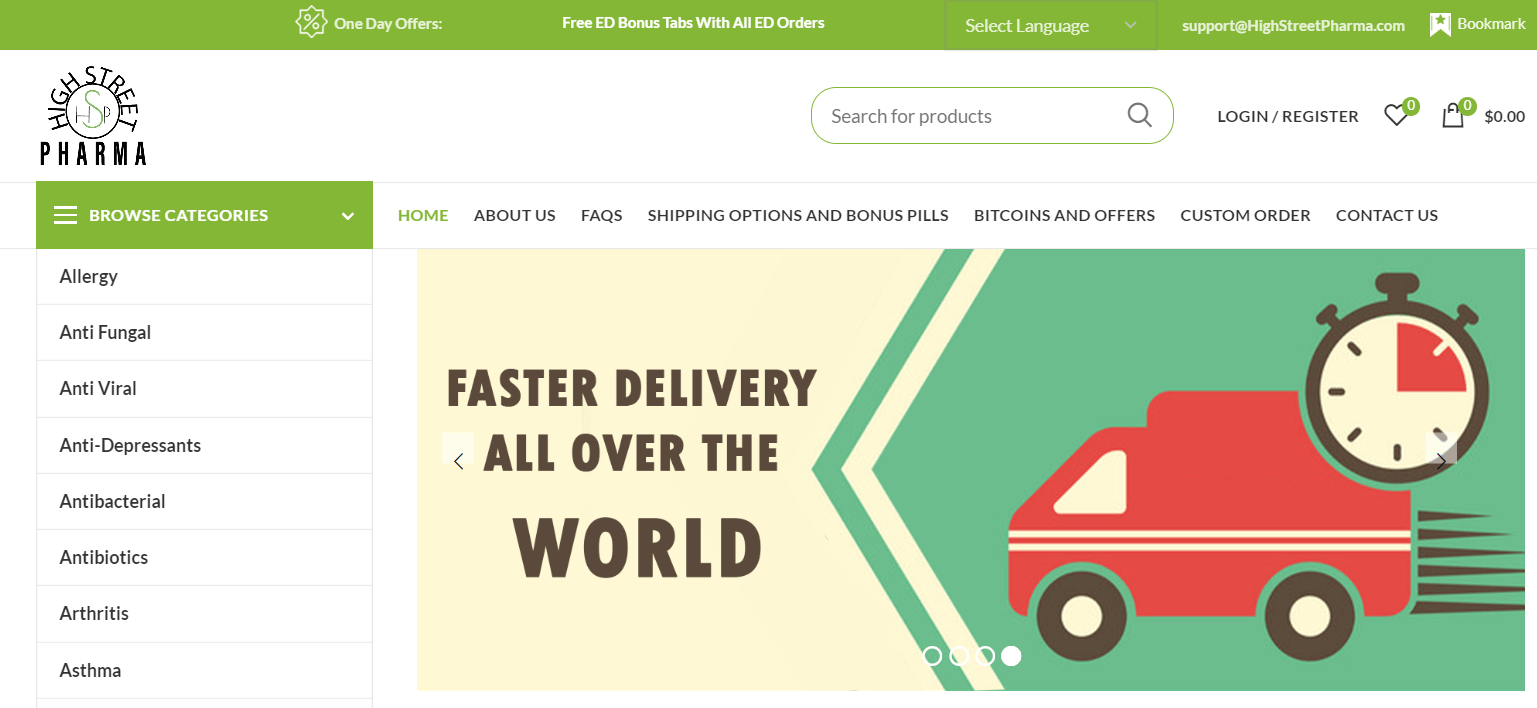The image size is (1537, 708).
Task: Open the shopping bag cart icon
Action: coord(1453,116)
